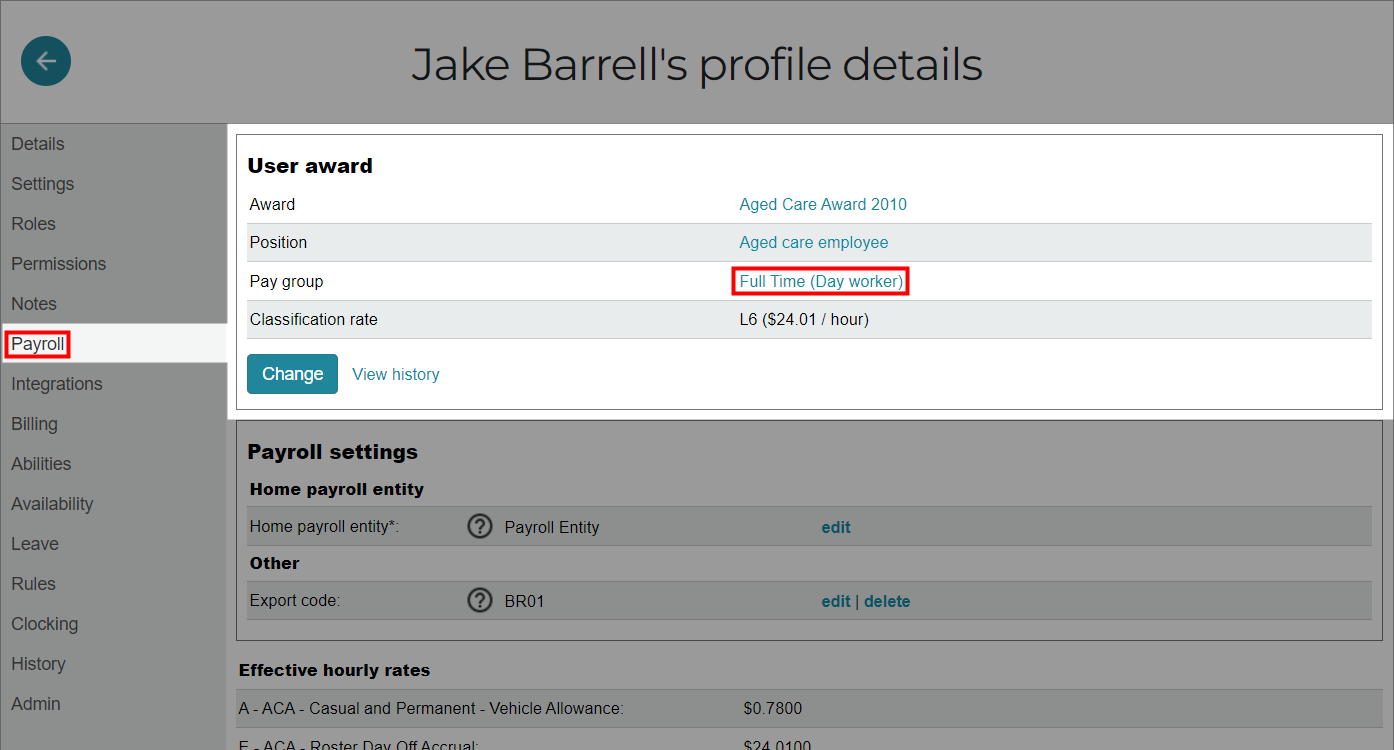
Task: Click the back arrow on the profile header
Action: (x=45, y=61)
